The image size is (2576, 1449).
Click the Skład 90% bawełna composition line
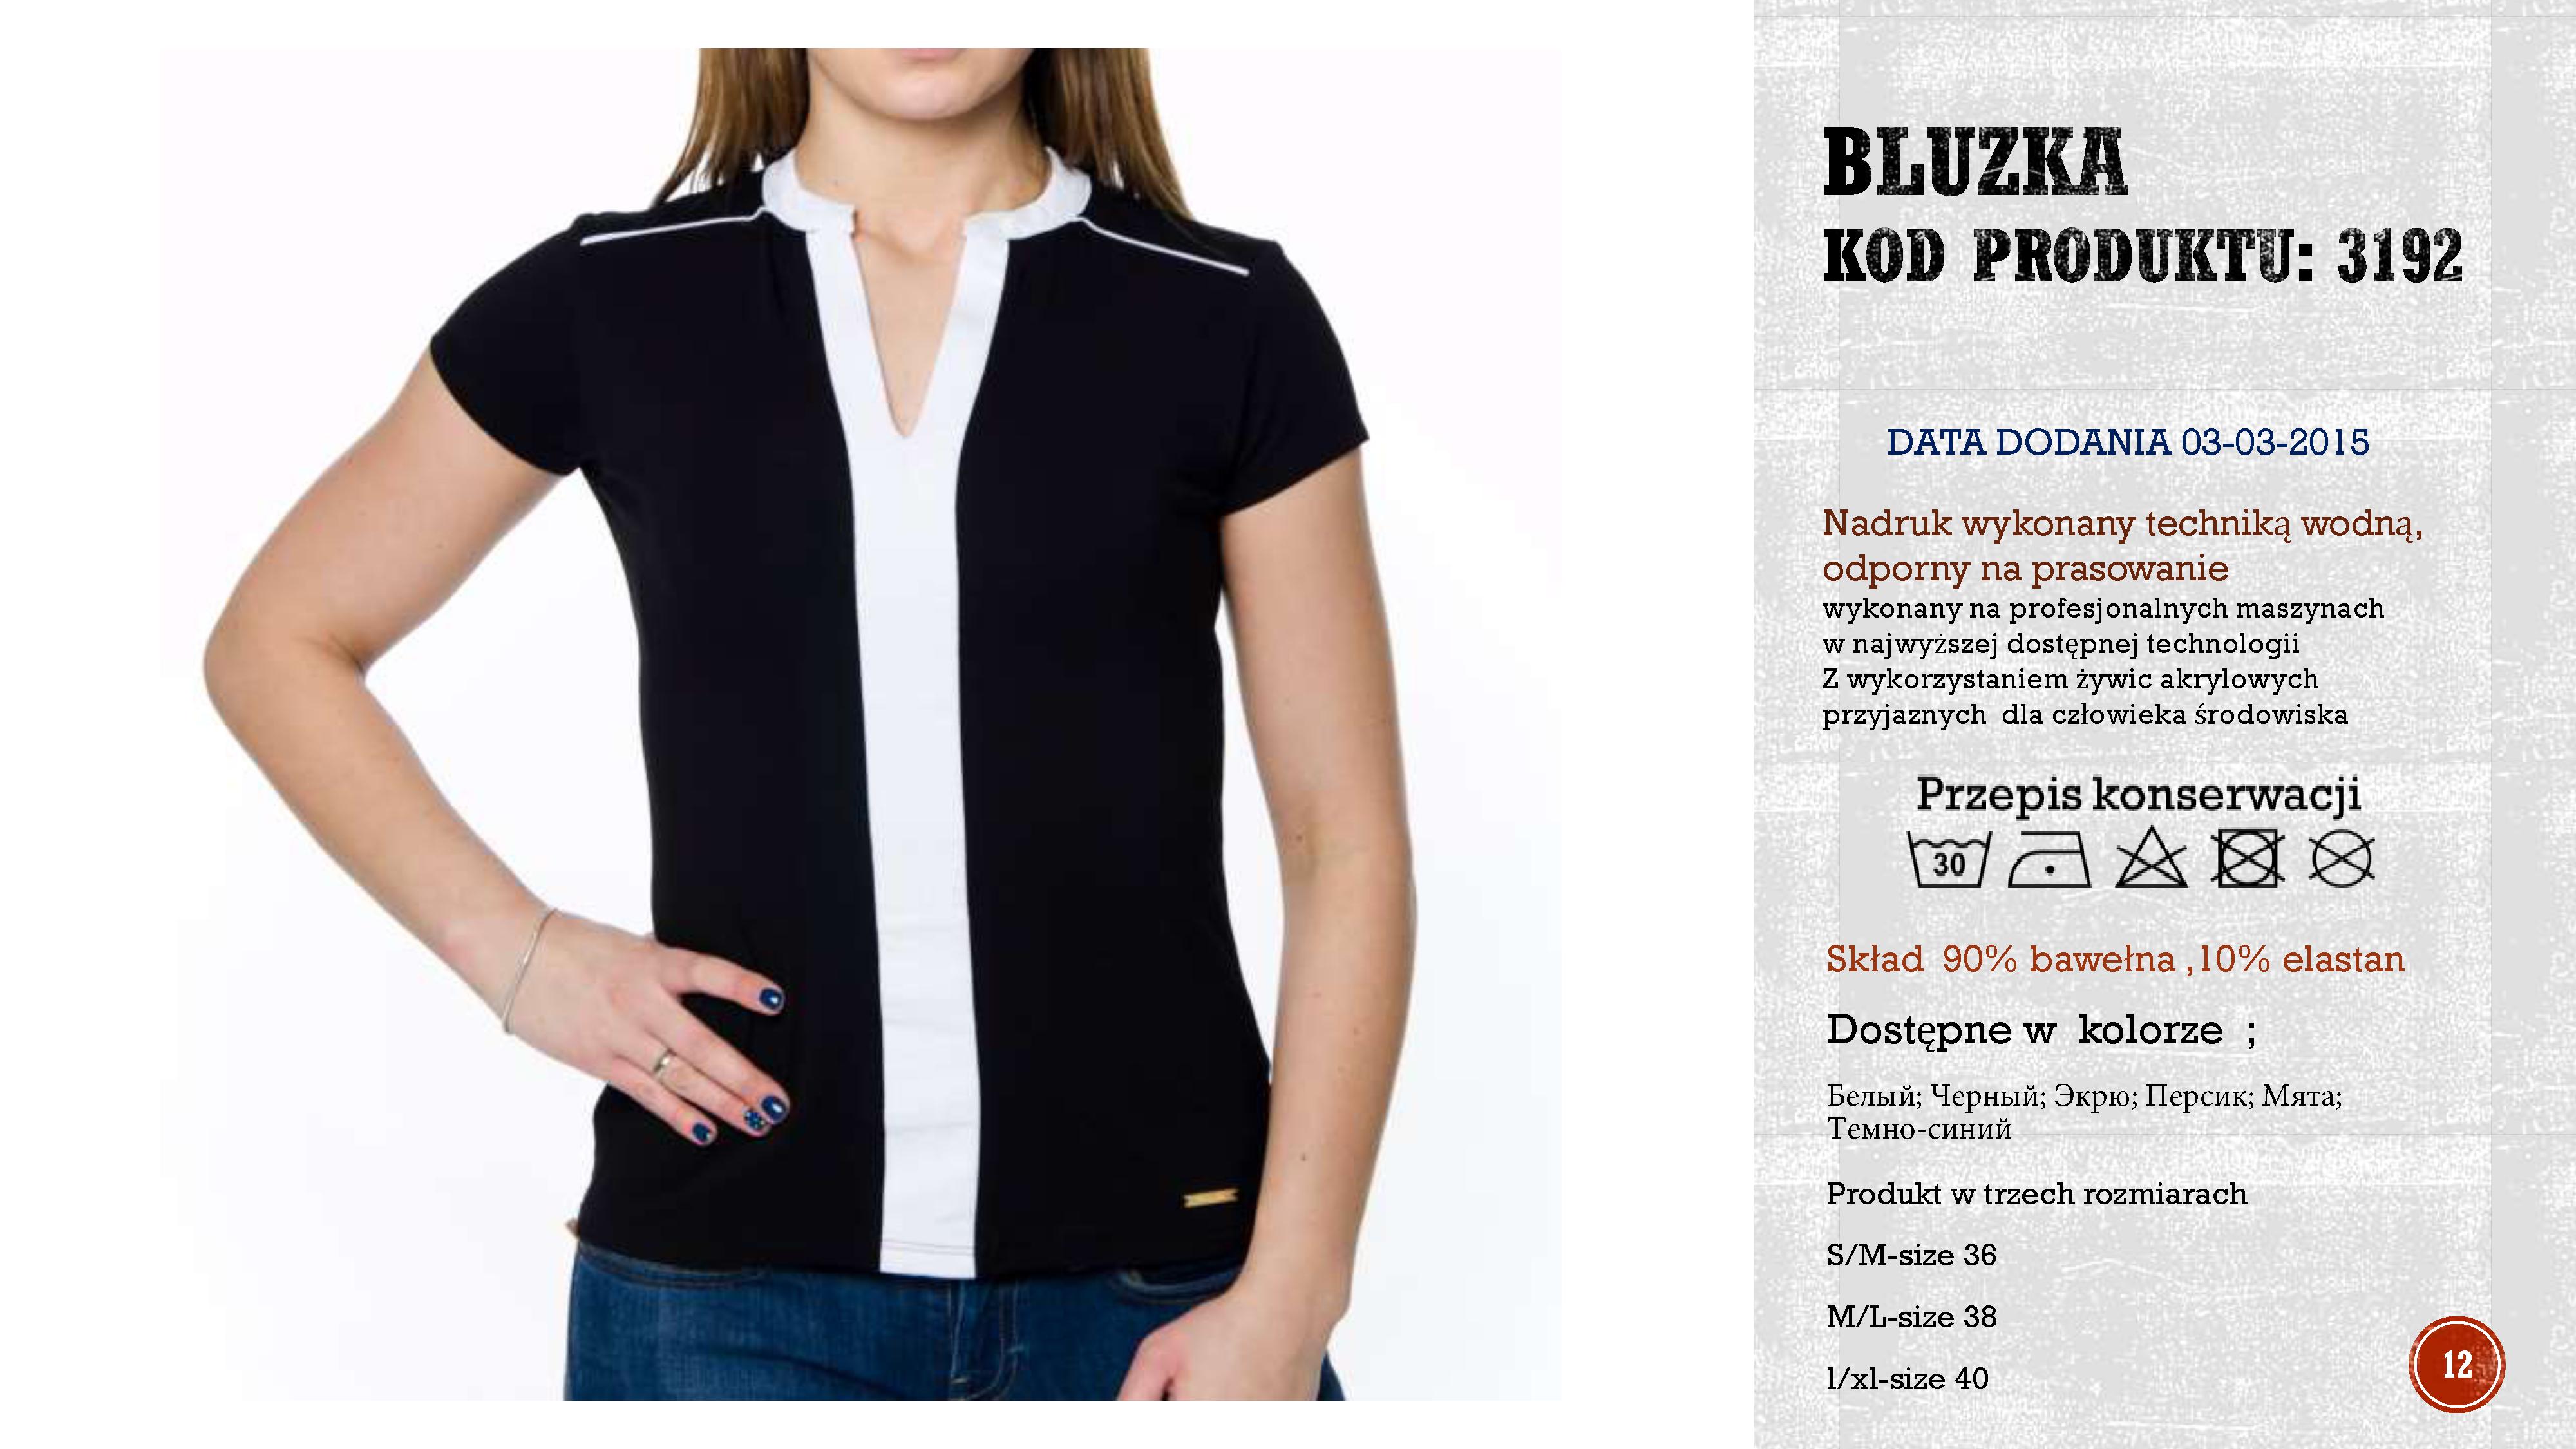pyautogui.click(x=2115, y=959)
